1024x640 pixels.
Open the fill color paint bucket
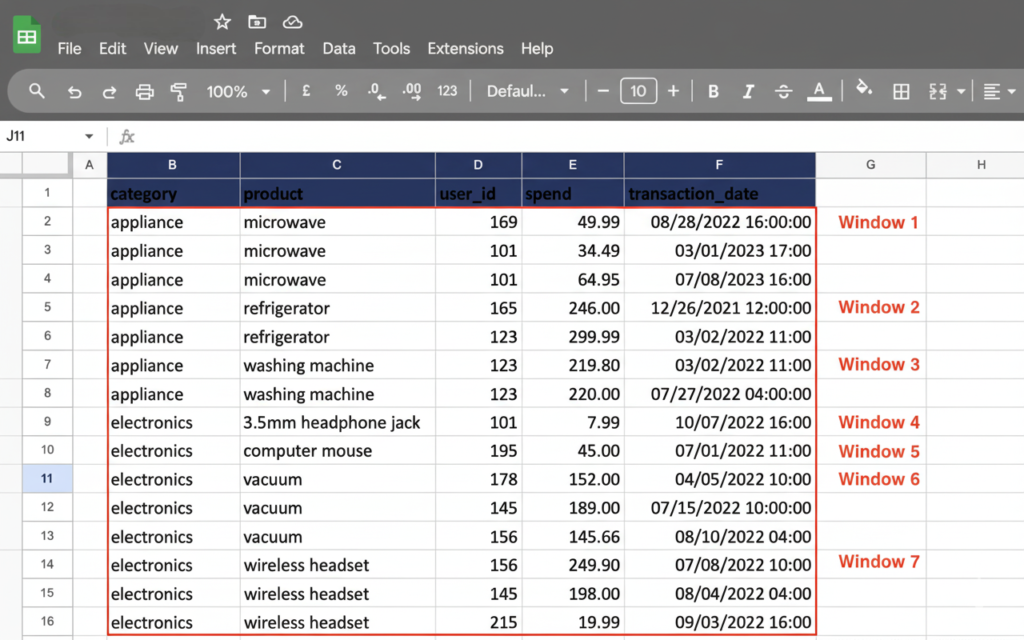[x=864, y=90]
